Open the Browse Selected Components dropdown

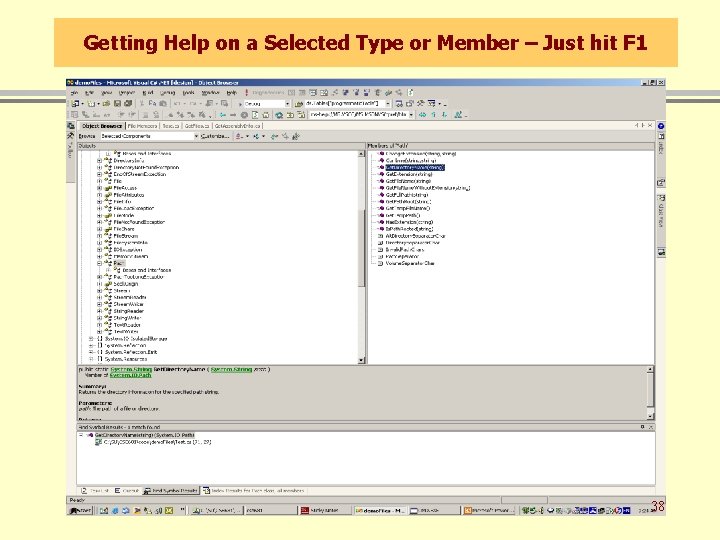coord(196,136)
